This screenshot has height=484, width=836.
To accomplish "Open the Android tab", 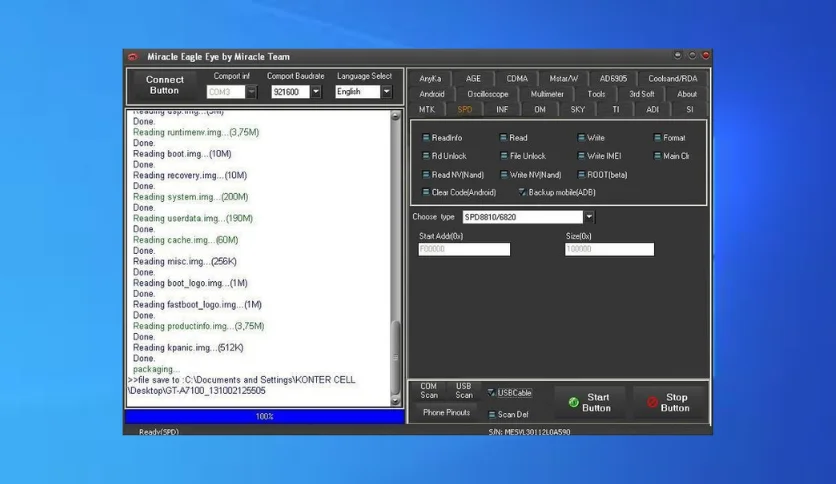I will pyautogui.click(x=431, y=94).
